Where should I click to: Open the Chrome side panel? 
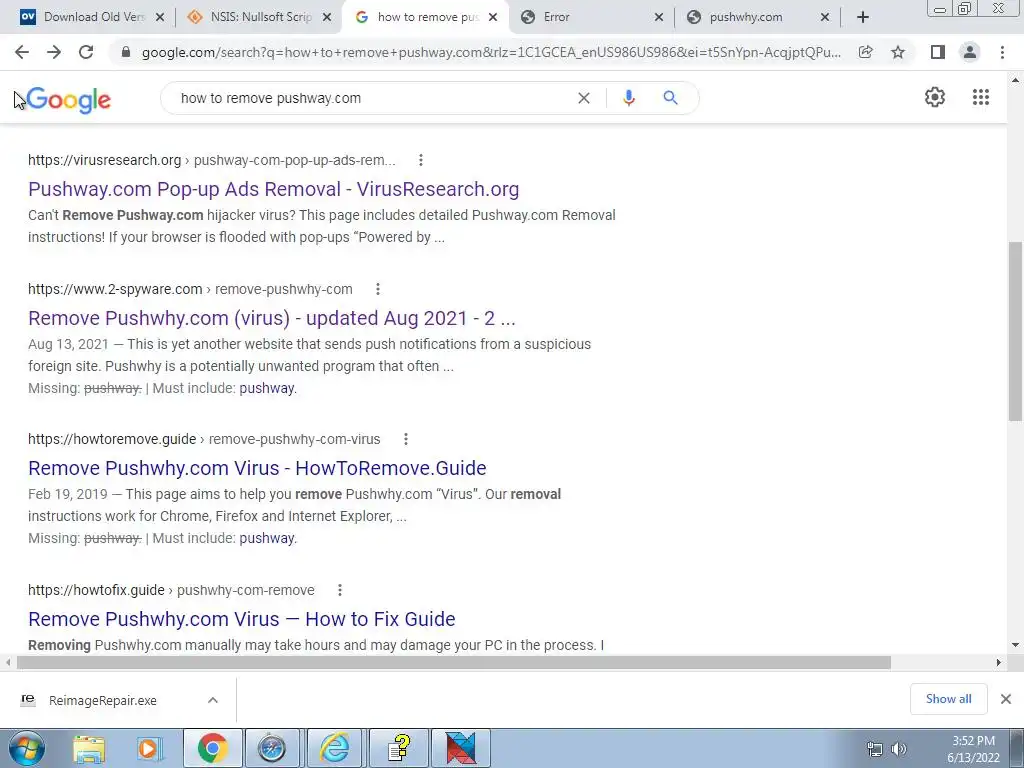click(x=938, y=52)
